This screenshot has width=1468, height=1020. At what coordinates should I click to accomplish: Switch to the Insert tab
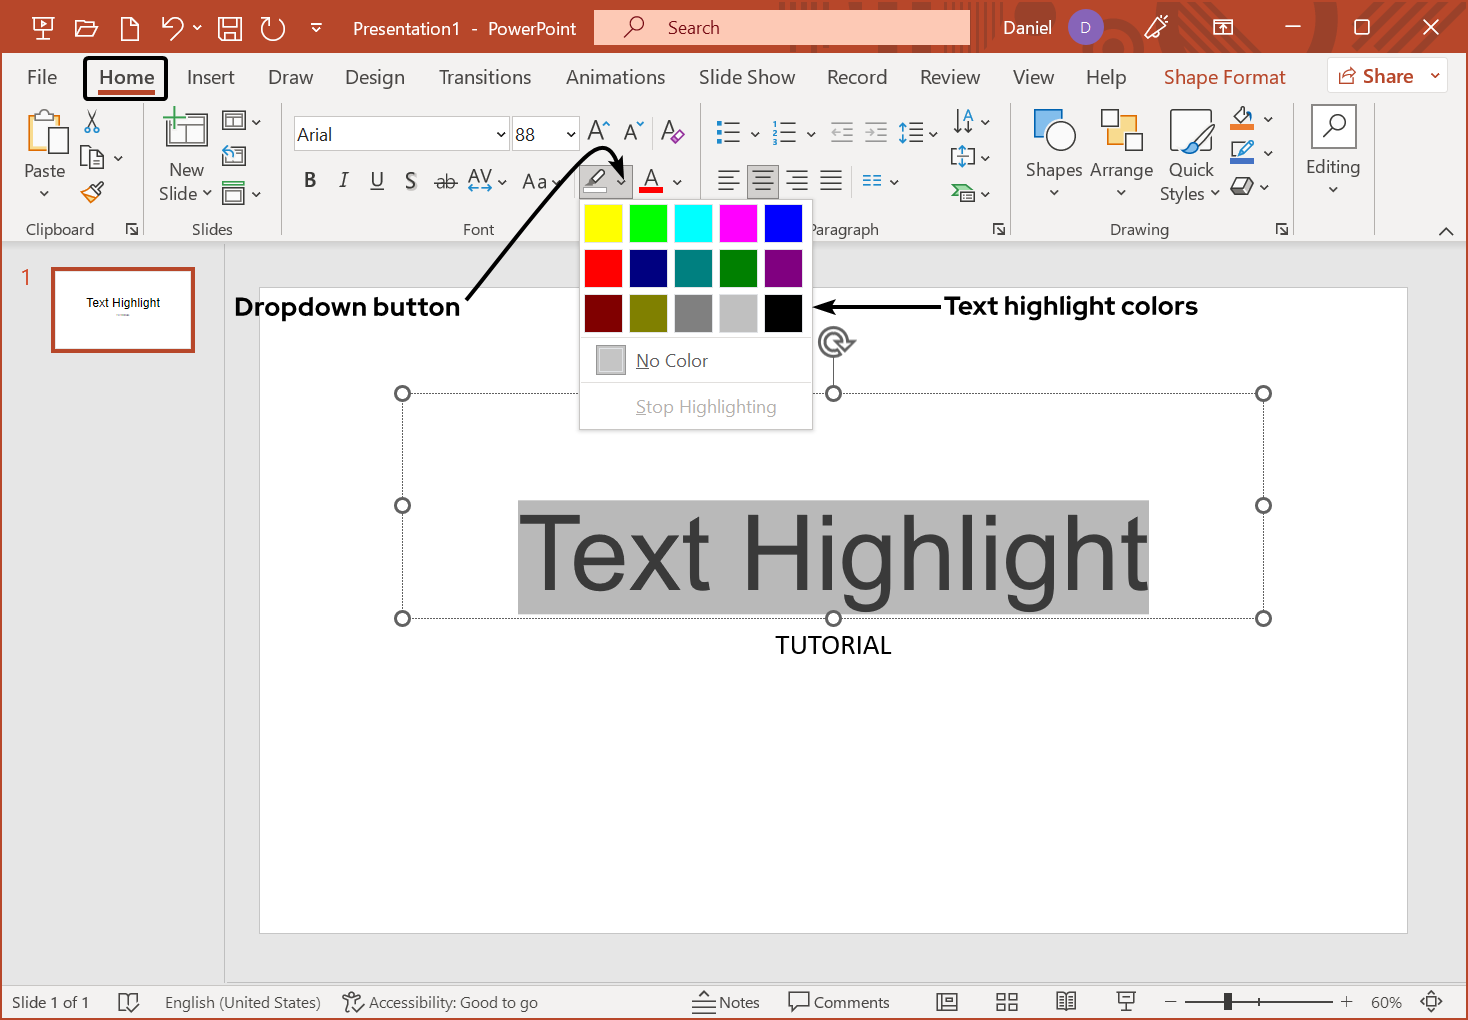point(211,77)
